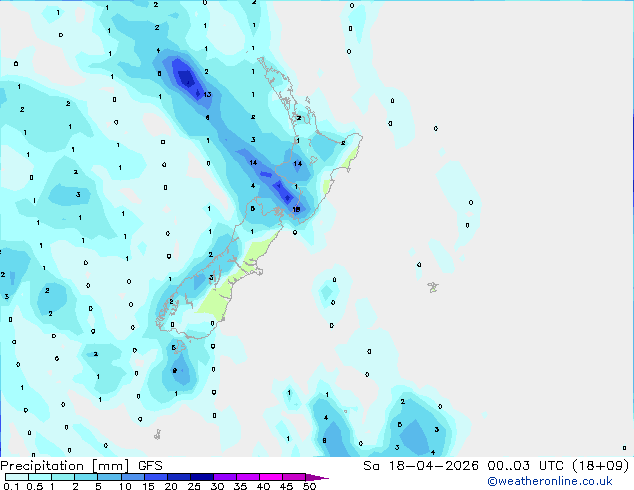Select the 2–5 mm legend swatch
This screenshot has width=634, height=490.
tap(86, 477)
